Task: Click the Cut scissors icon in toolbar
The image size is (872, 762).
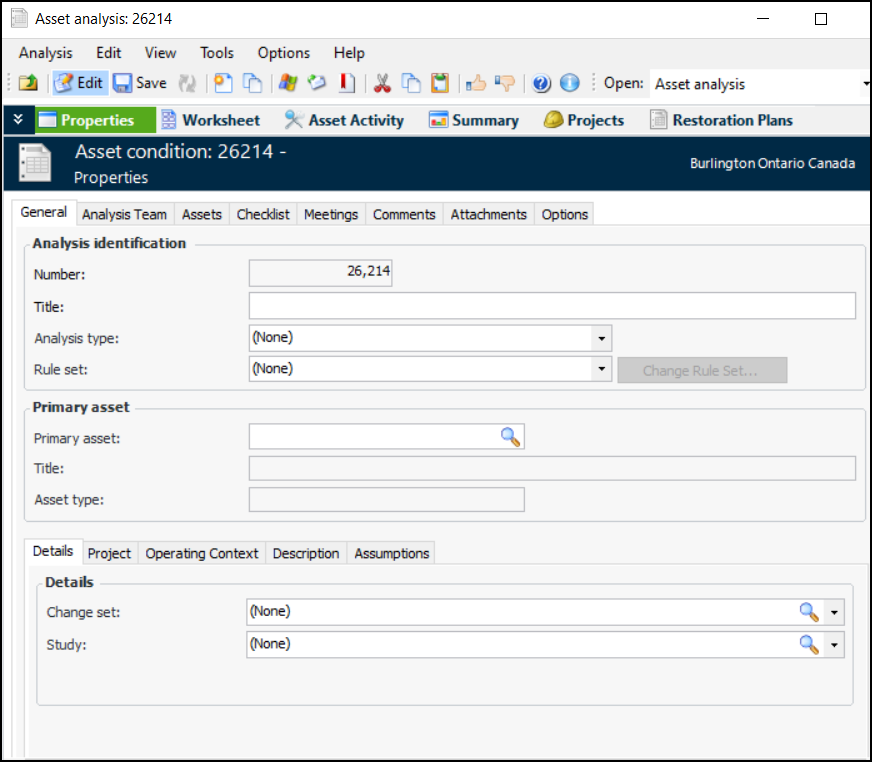Action: point(382,84)
